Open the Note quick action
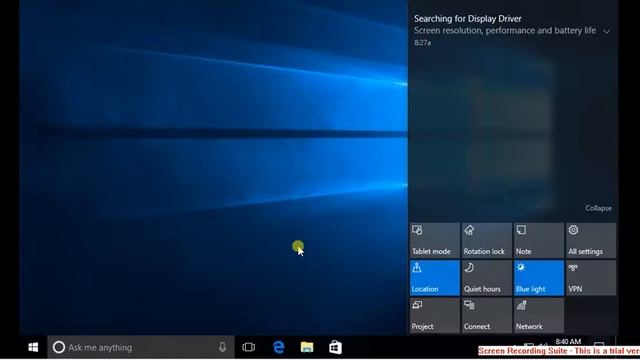Screen dimensions: 640x360 tap(539, 240)
